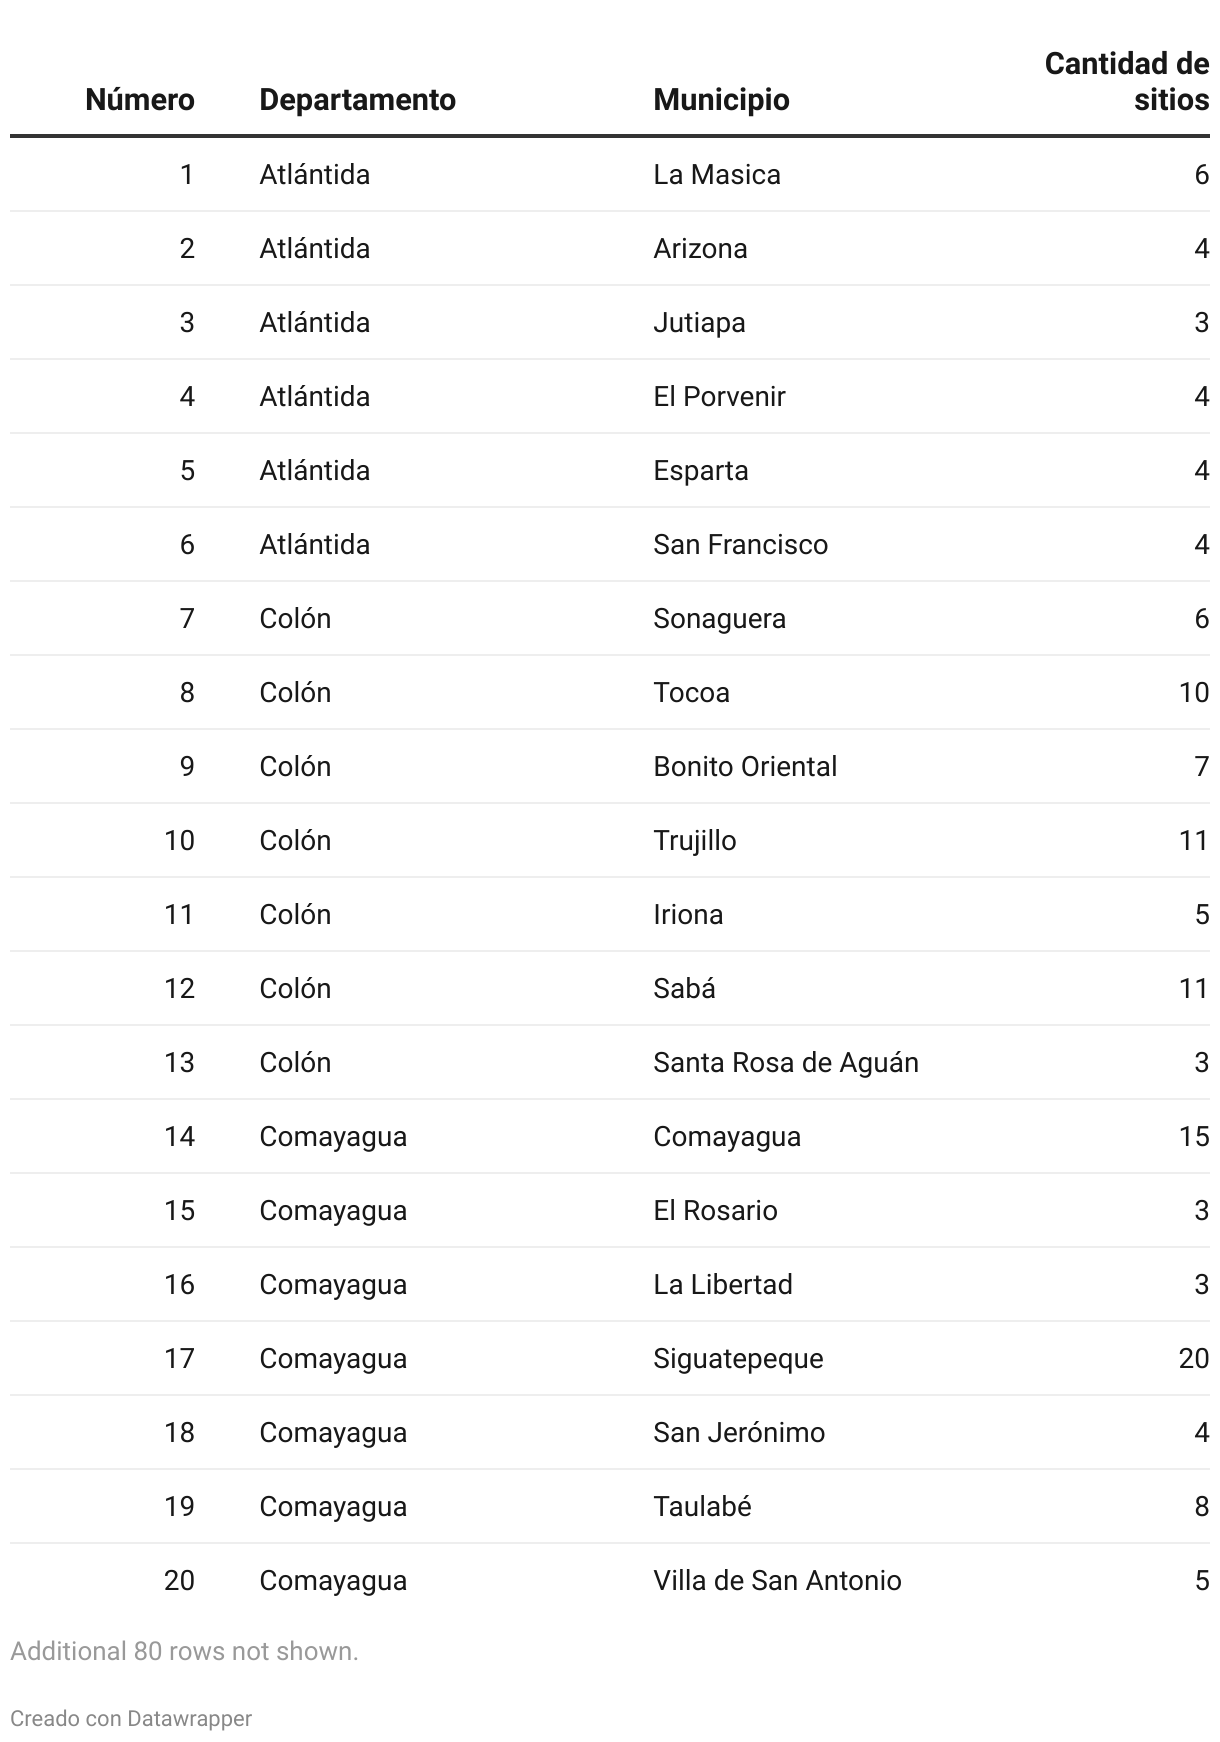The image size is (1220, 1742).
Task: Select the Sonaguera municipality cell
Action: 719,619
